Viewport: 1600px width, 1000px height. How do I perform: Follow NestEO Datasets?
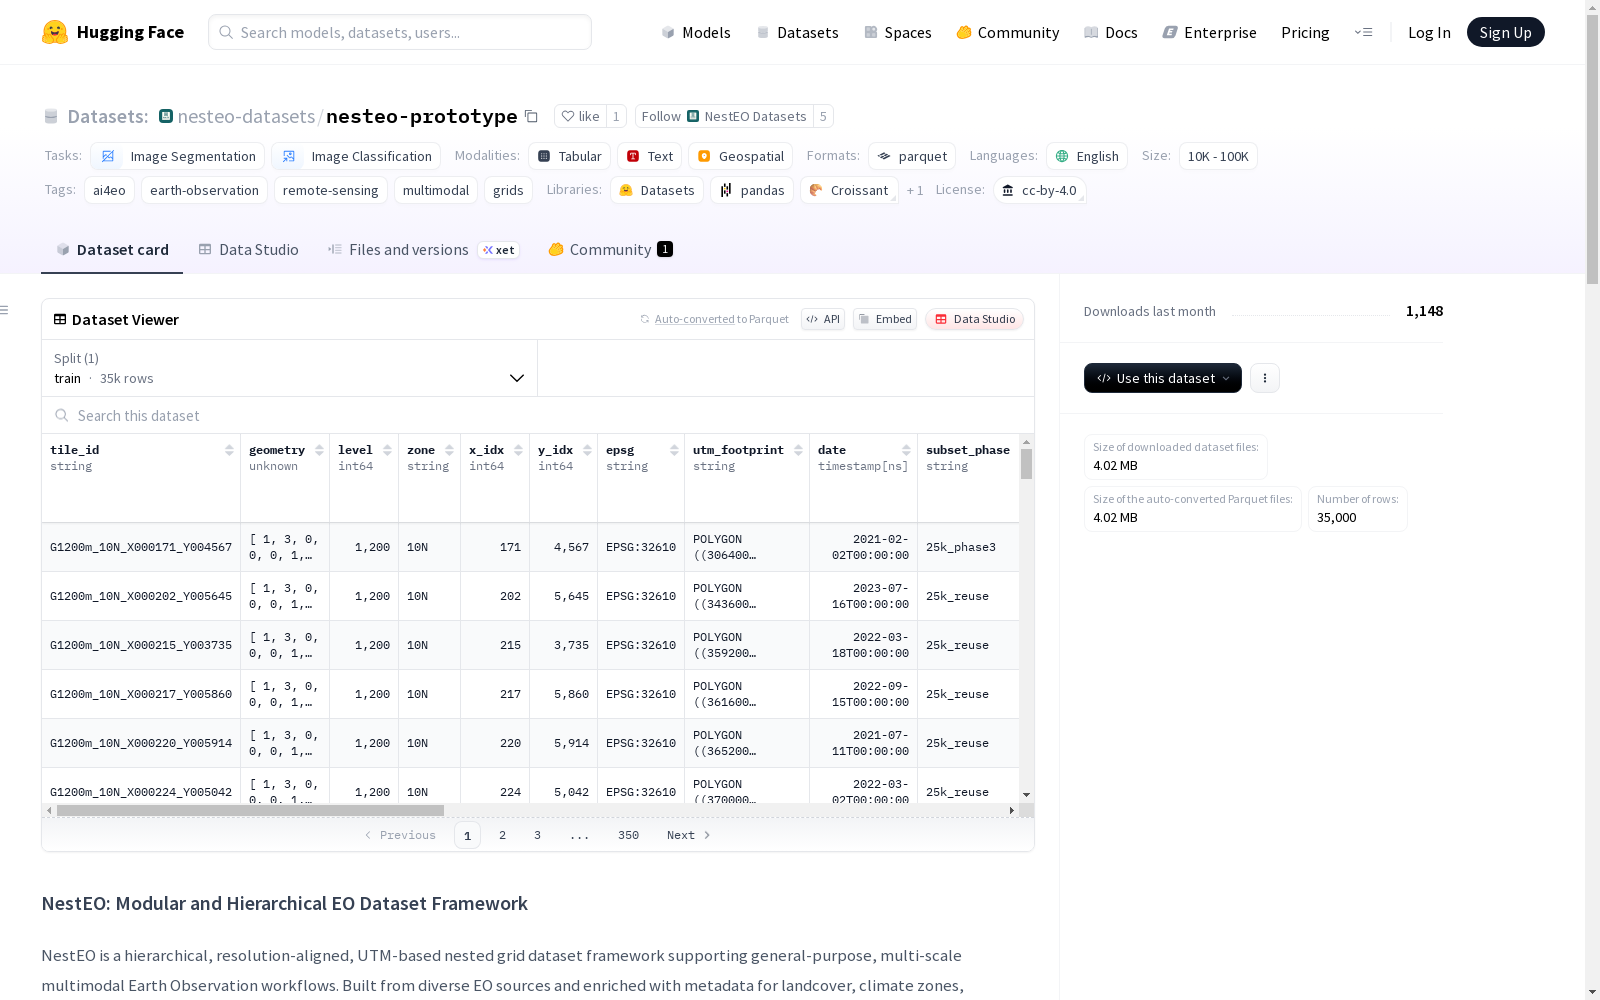(x=724, y=117)
